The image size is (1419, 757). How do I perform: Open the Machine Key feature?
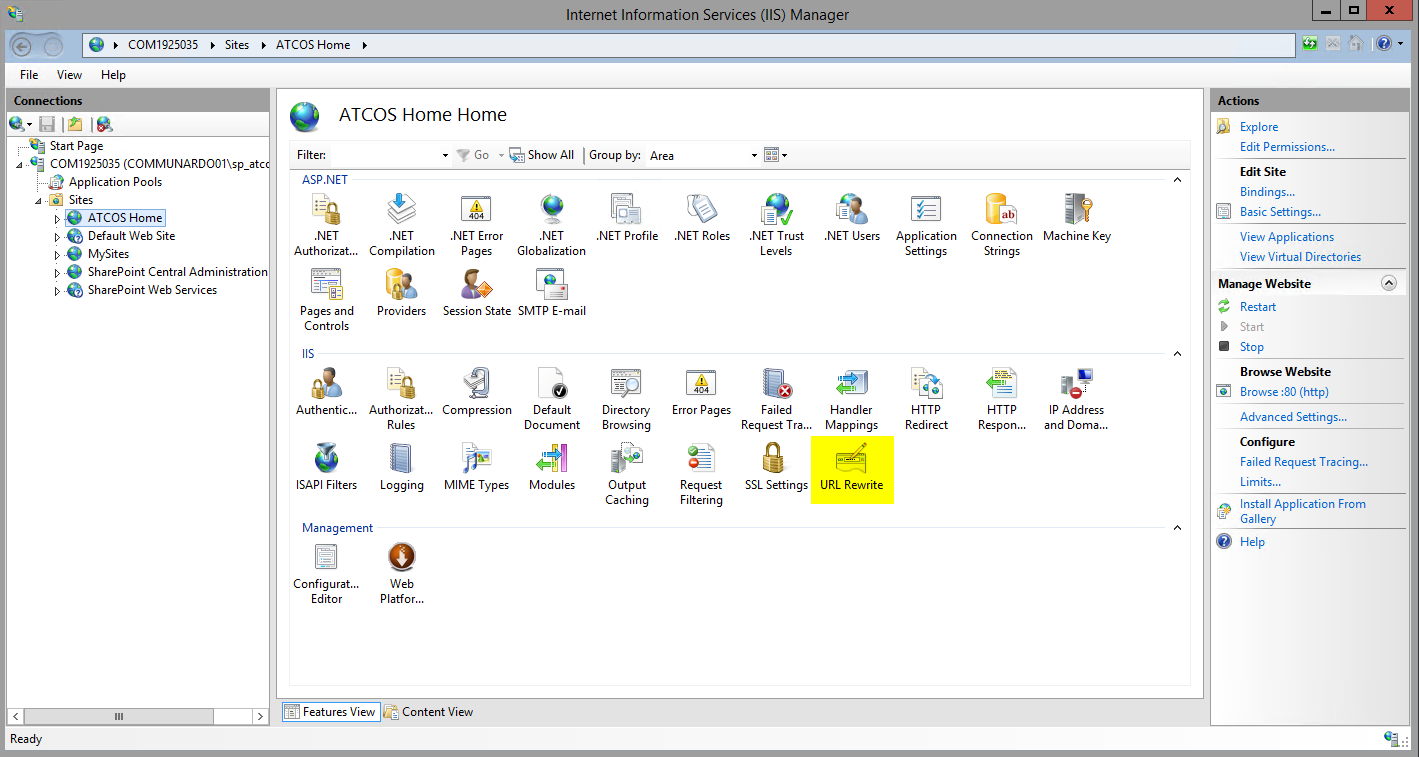[x=1076, y=219]
